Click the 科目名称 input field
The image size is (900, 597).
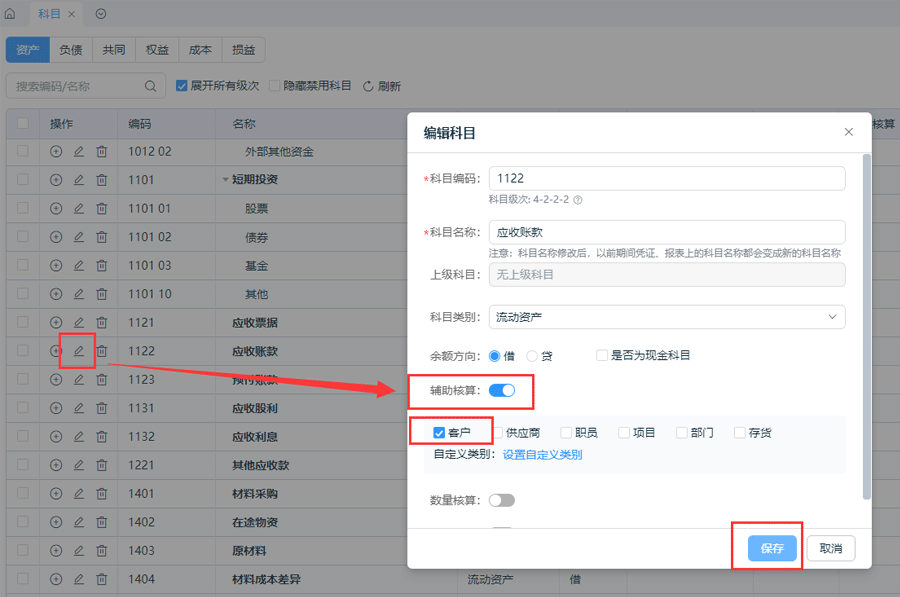[x=667, y=232]
